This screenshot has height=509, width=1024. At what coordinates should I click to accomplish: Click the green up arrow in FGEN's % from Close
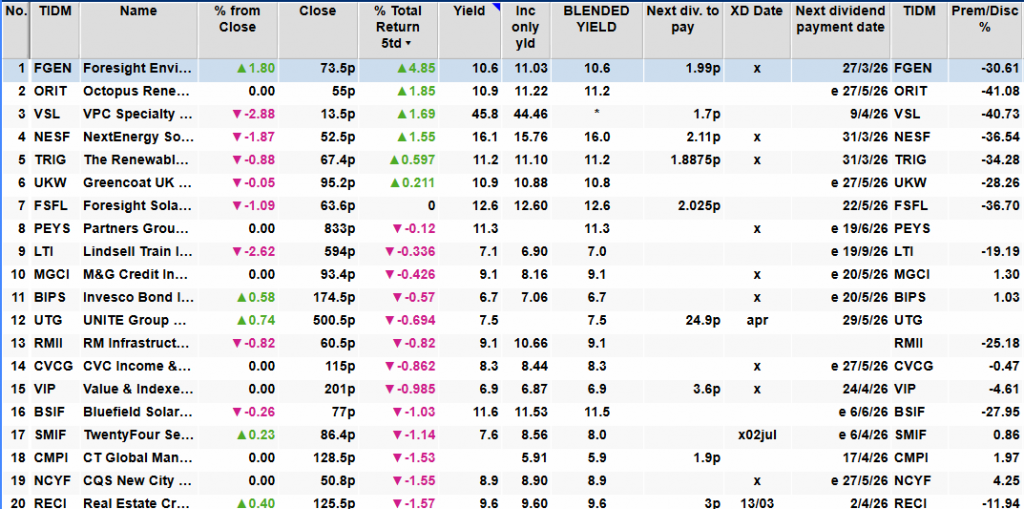click(241, 69)
